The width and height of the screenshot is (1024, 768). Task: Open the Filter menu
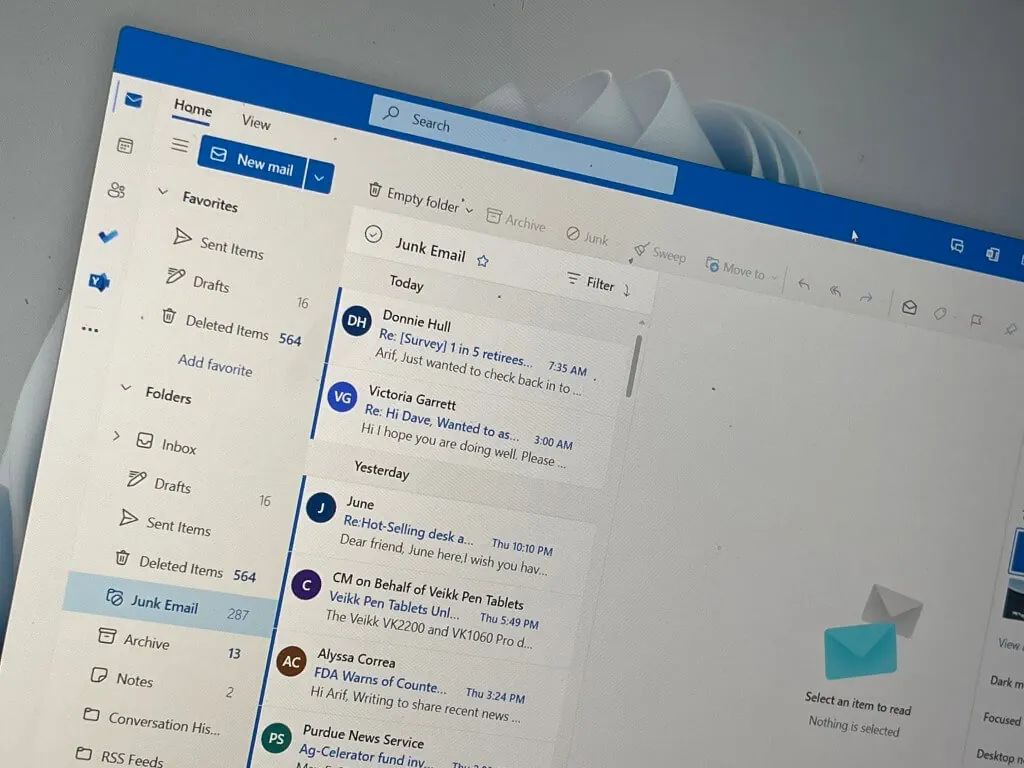[x=591, y=282]
